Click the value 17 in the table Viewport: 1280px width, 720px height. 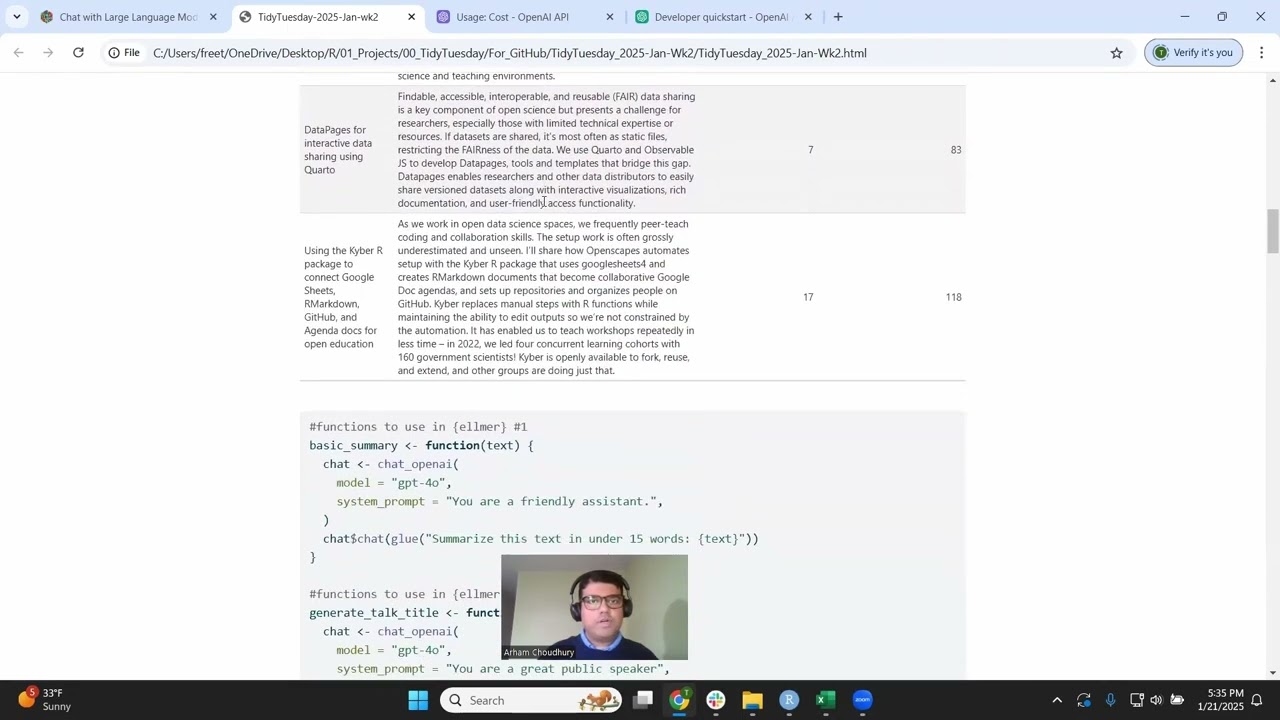tap(808, 297)
